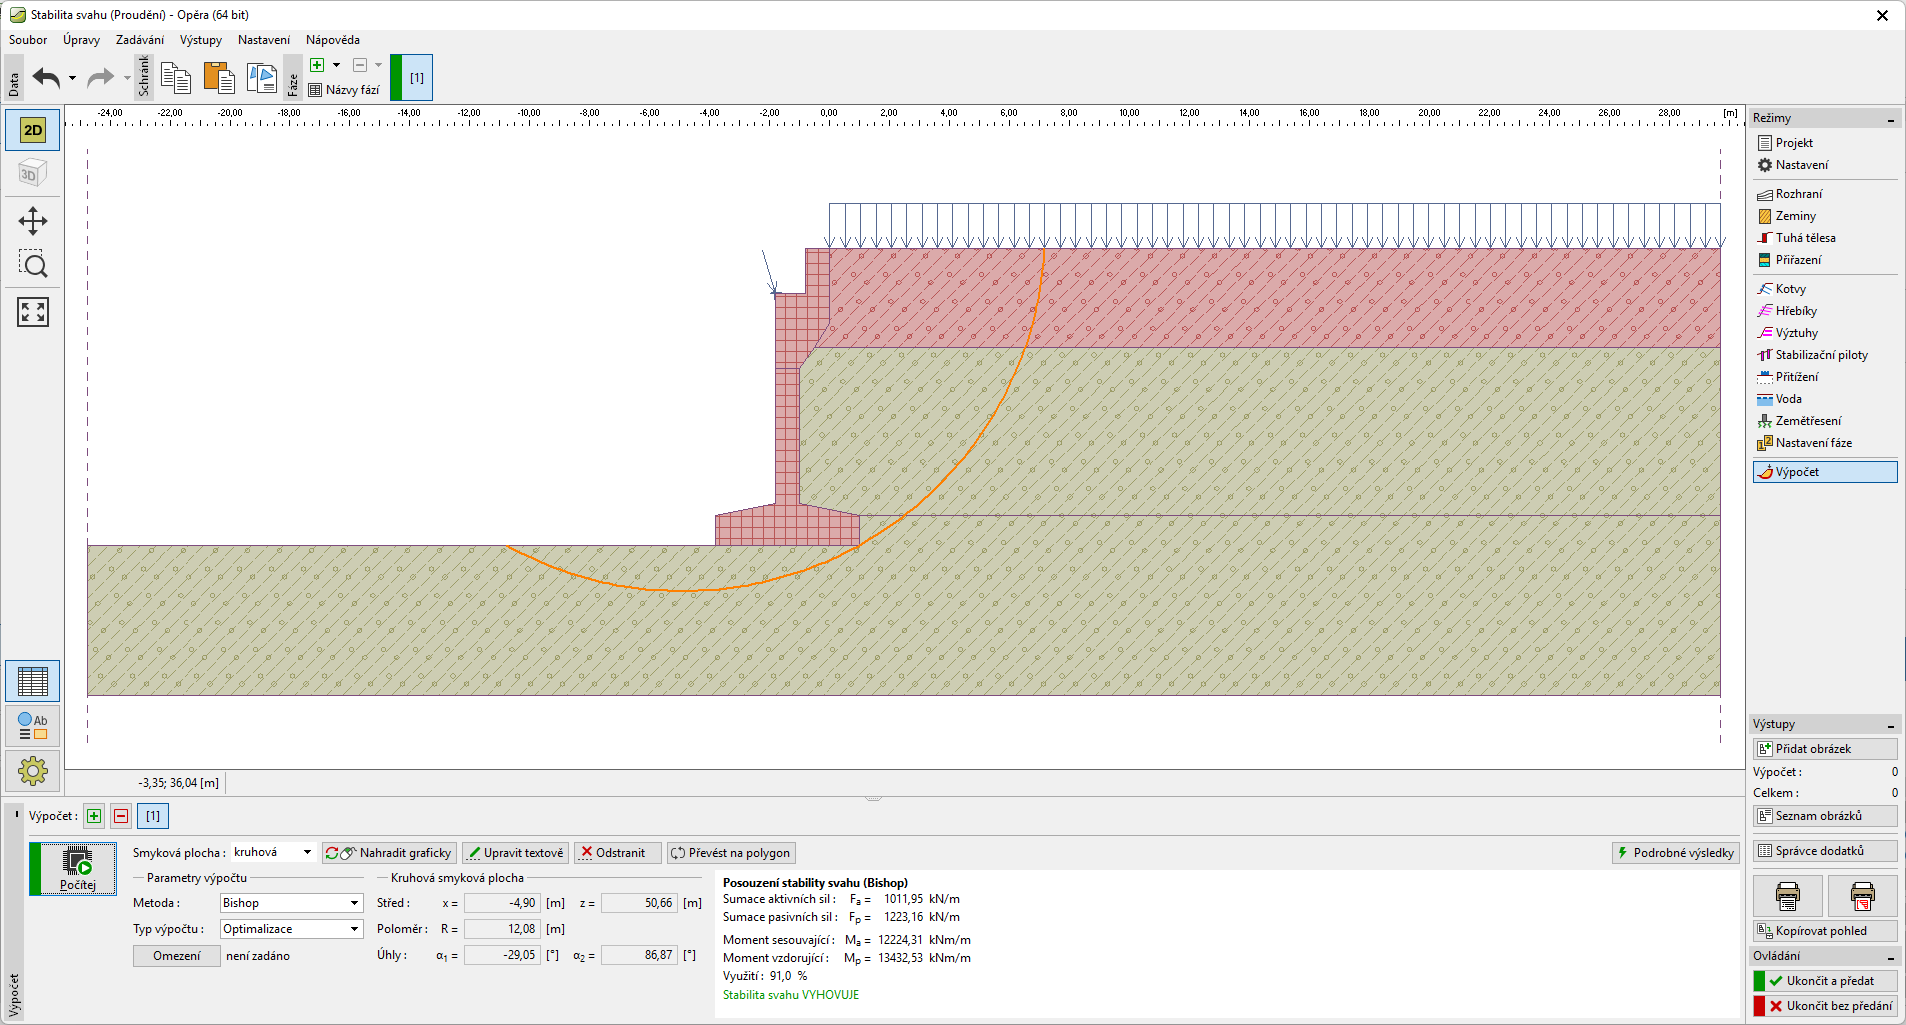The width and height of the screenshot is (1906, 1025).
Task: Select the pan/move view tool
Action: click(x=33, y=221)
